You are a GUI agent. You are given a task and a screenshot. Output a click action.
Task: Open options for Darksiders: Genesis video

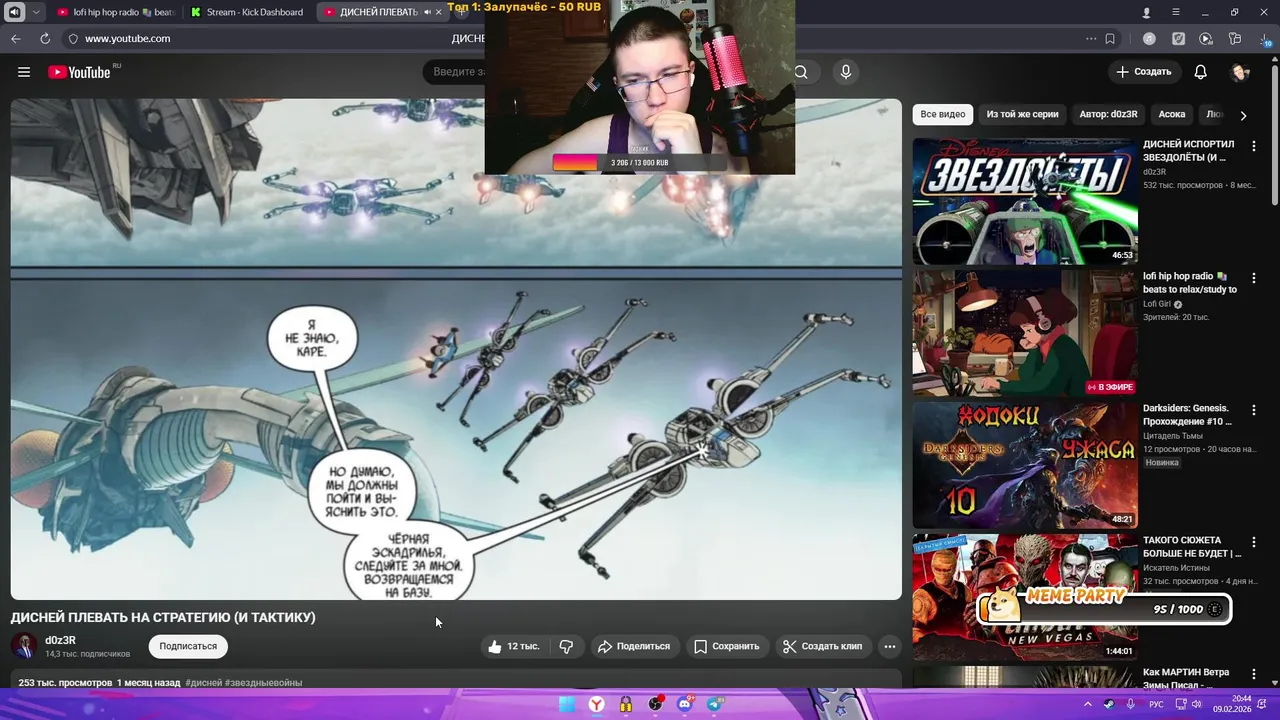pos(1254,410)
